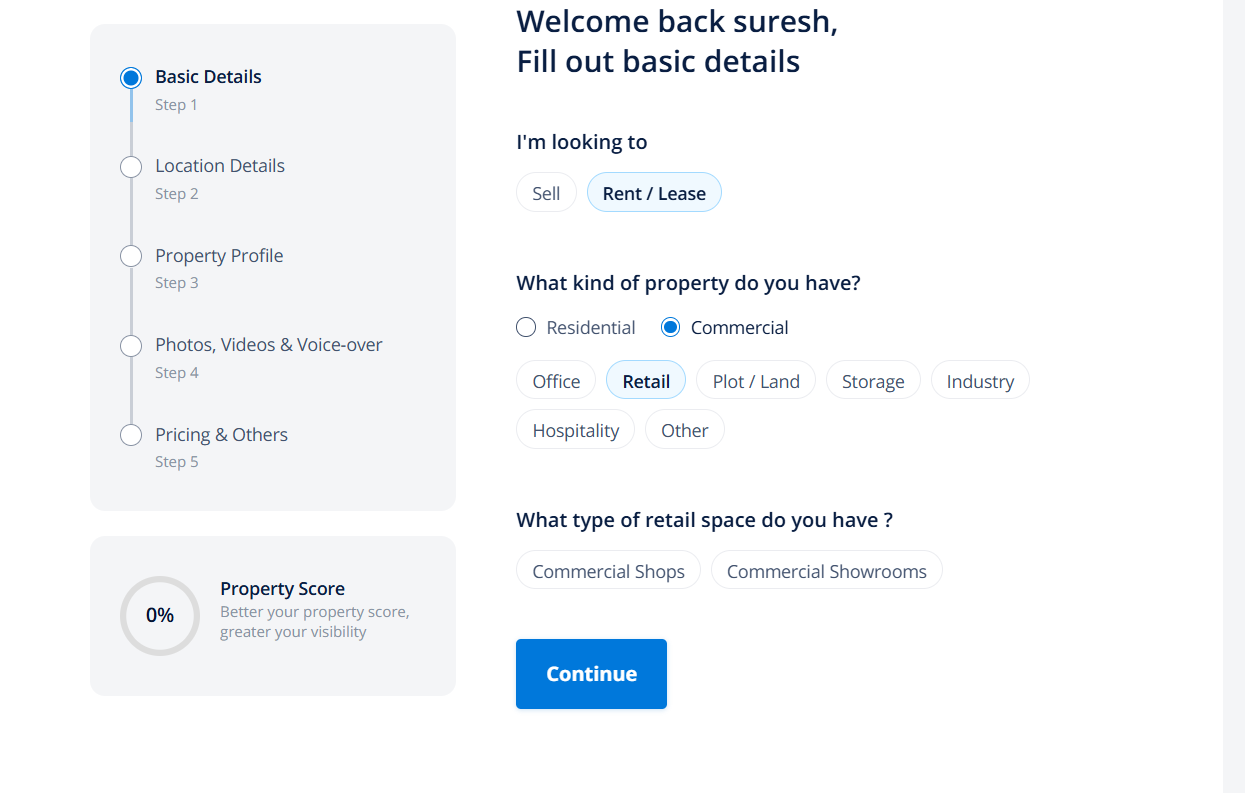Image resolution: width=1245 pixels, height=793 pixels.
Task: Select the Sell option chip
Action: coord(546,193)
